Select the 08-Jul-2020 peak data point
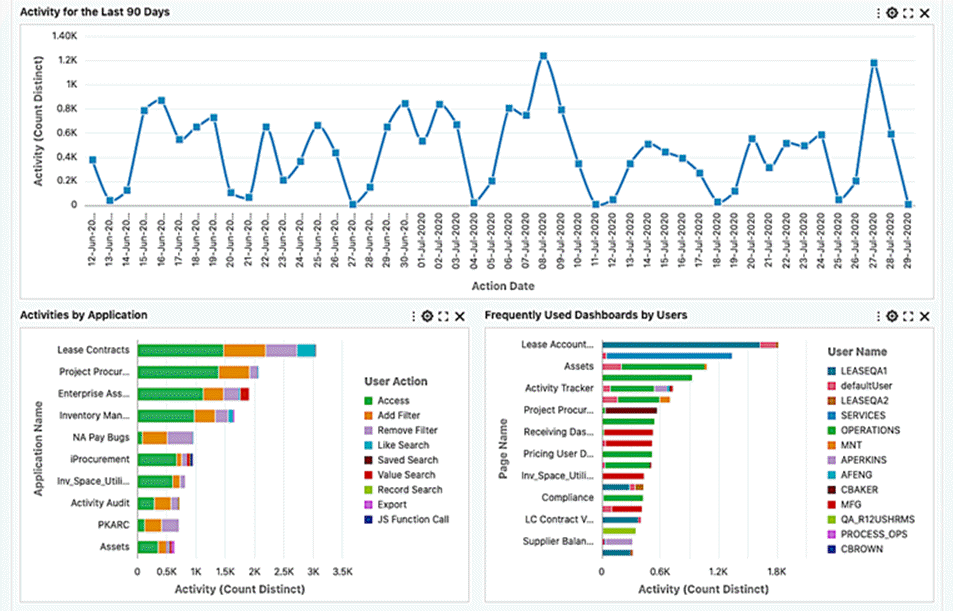Viewport: 953px width, 611px height. 543,56
